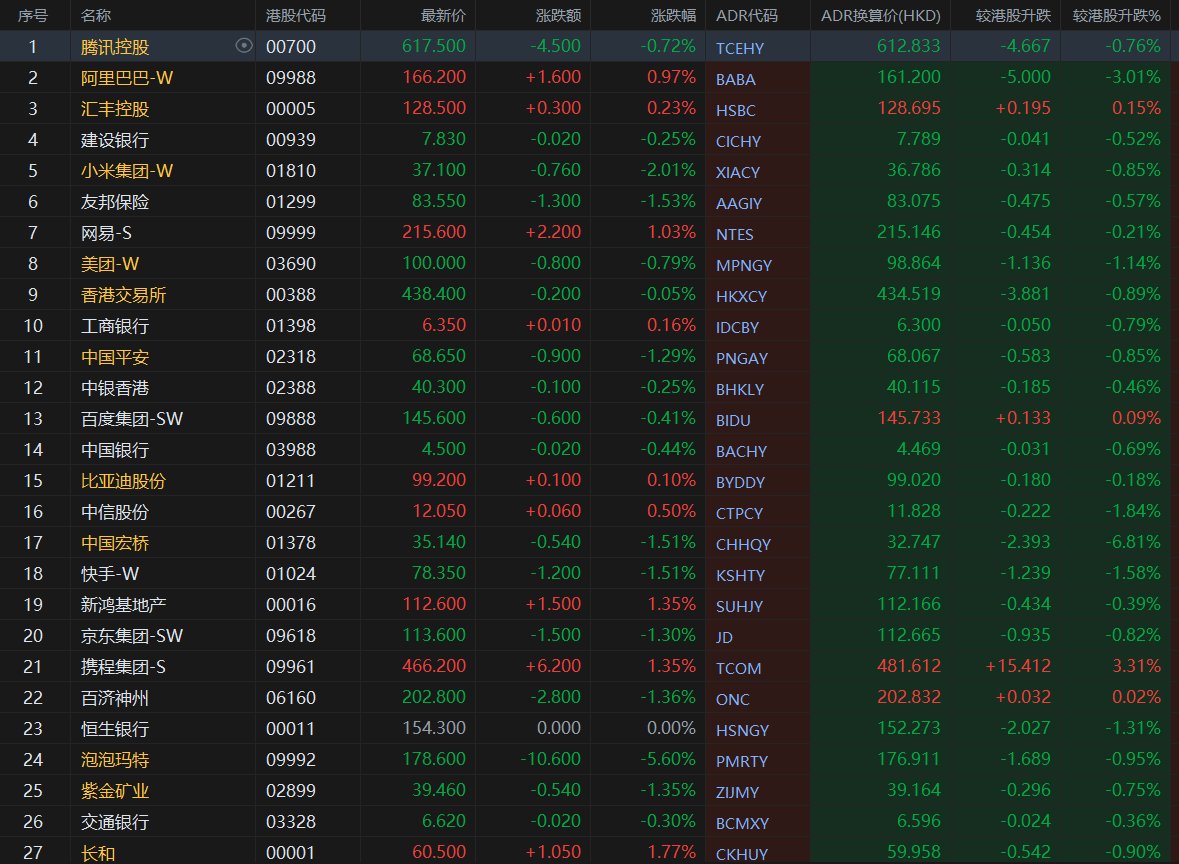Click the BABA ADR code

[x=736, y=79]
